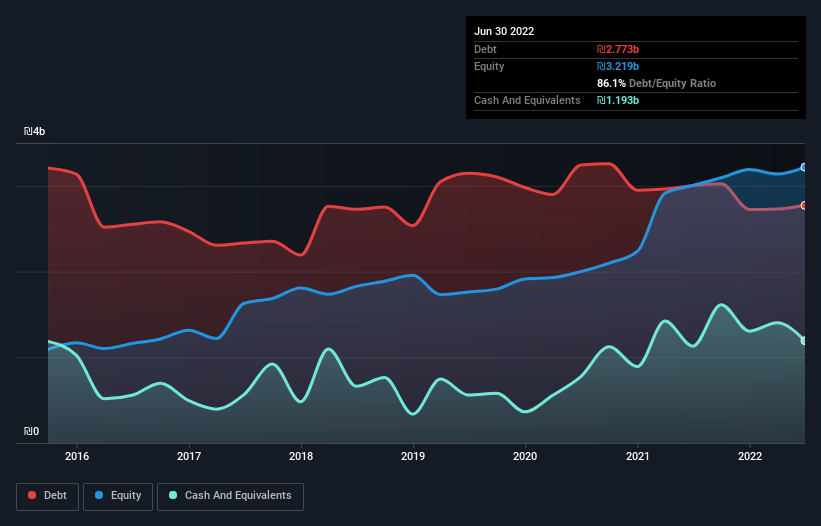821x526 pixels.
Task: Toggle the Equity series legend button
Action: pyautogui.click(x=118, y=496)
